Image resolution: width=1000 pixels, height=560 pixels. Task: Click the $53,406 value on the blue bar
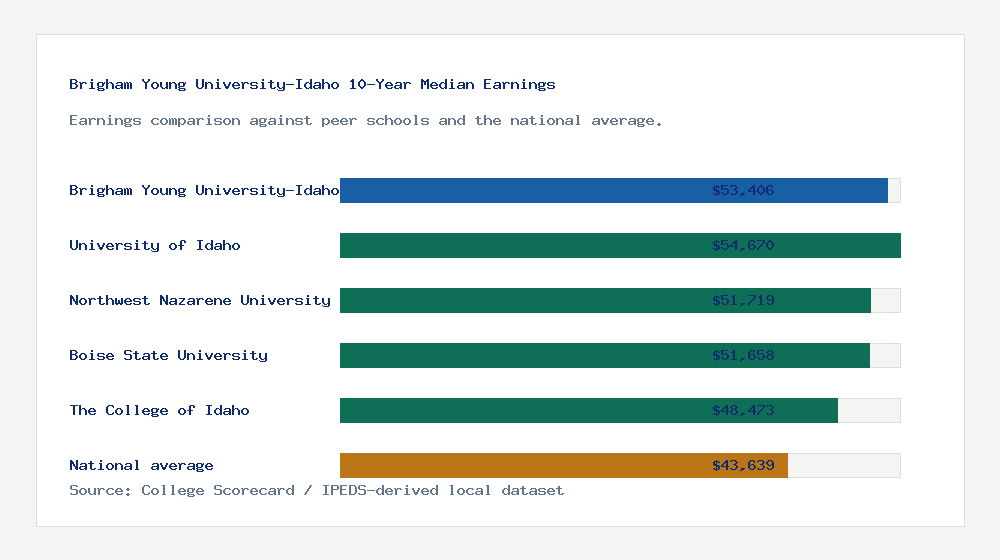(743, 190)
